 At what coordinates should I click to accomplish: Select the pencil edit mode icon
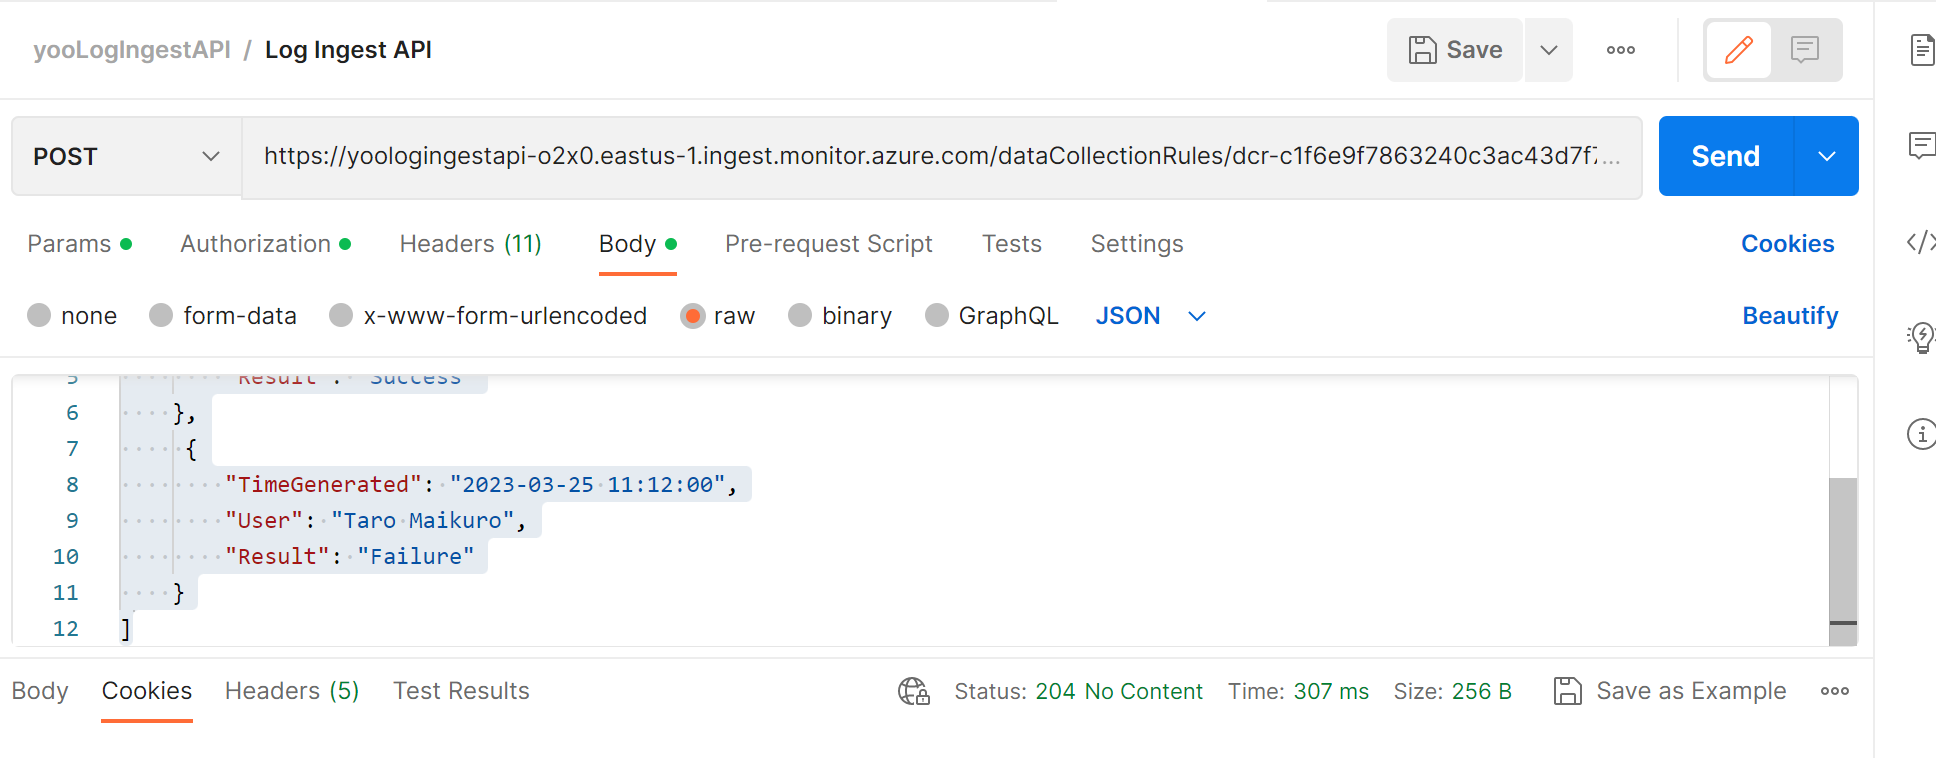(x=1738, y=49)
